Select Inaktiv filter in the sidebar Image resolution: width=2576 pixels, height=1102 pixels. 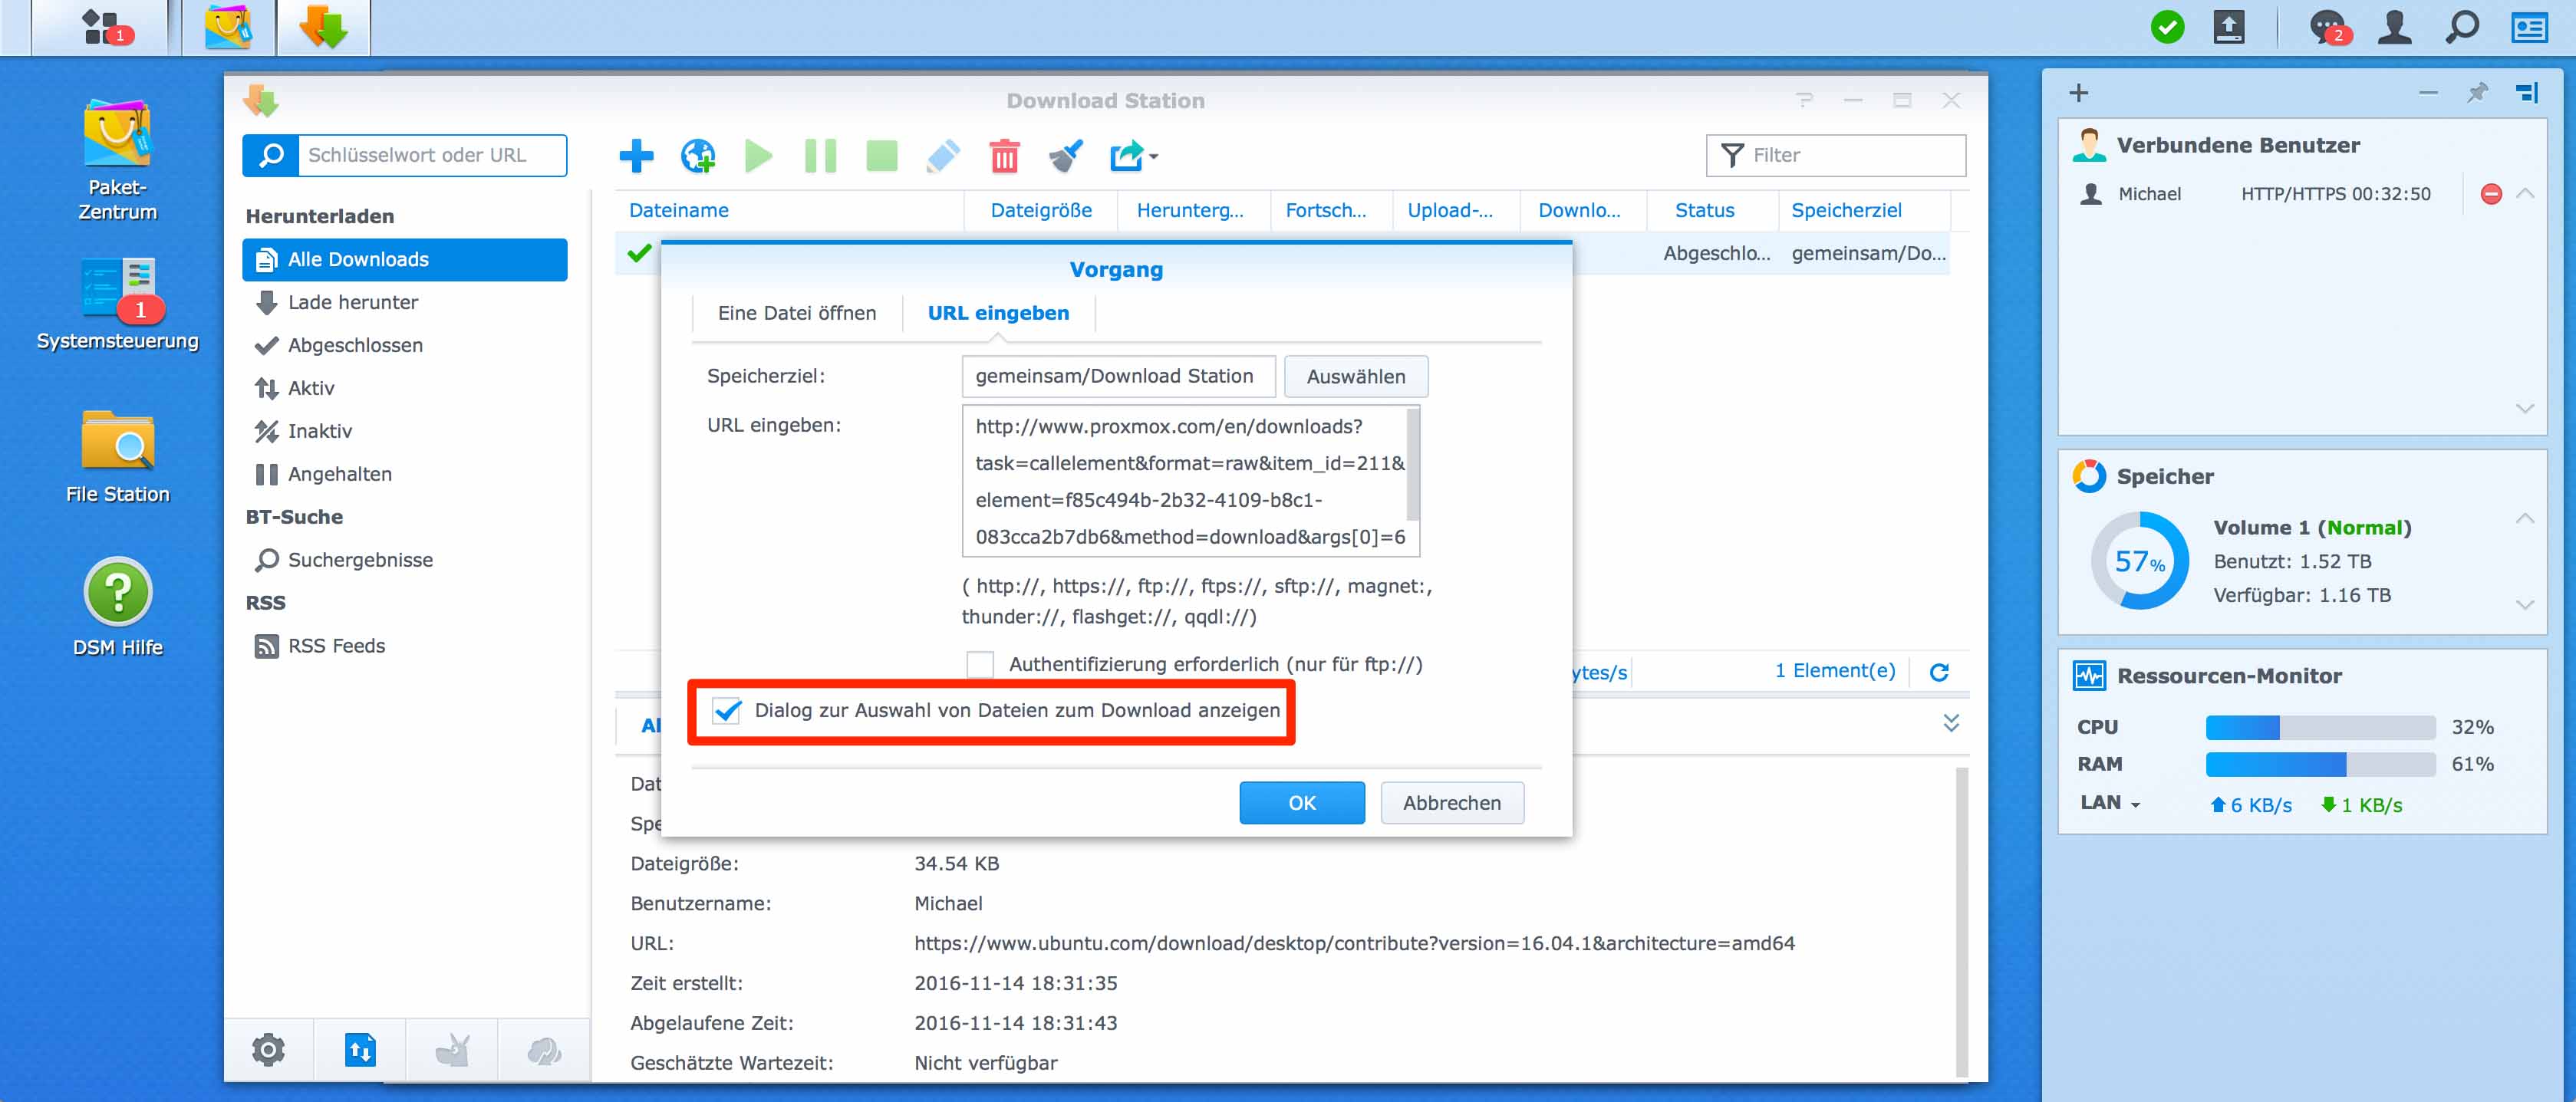click(405, 432)
